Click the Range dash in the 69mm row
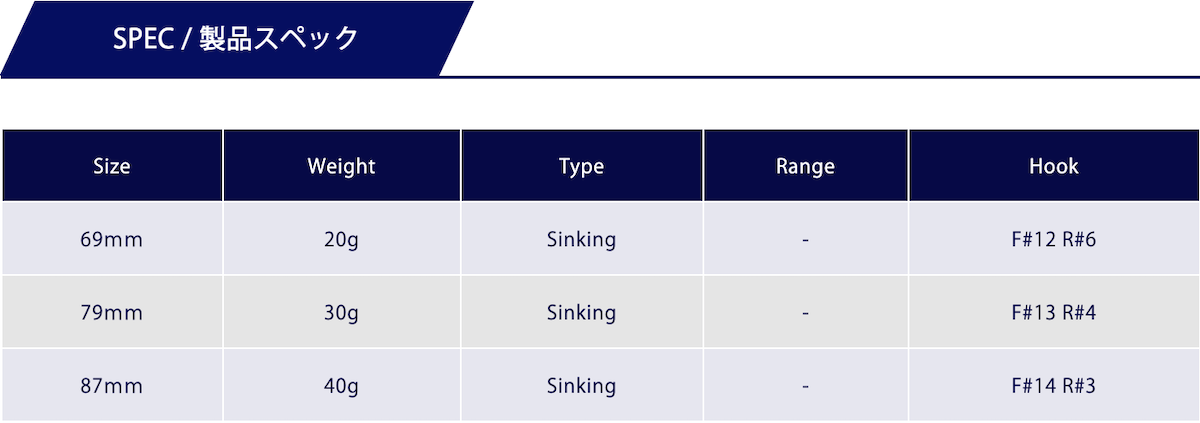Image resolution: width=1200 pixels, height=423 pixels. pos(805,240)
